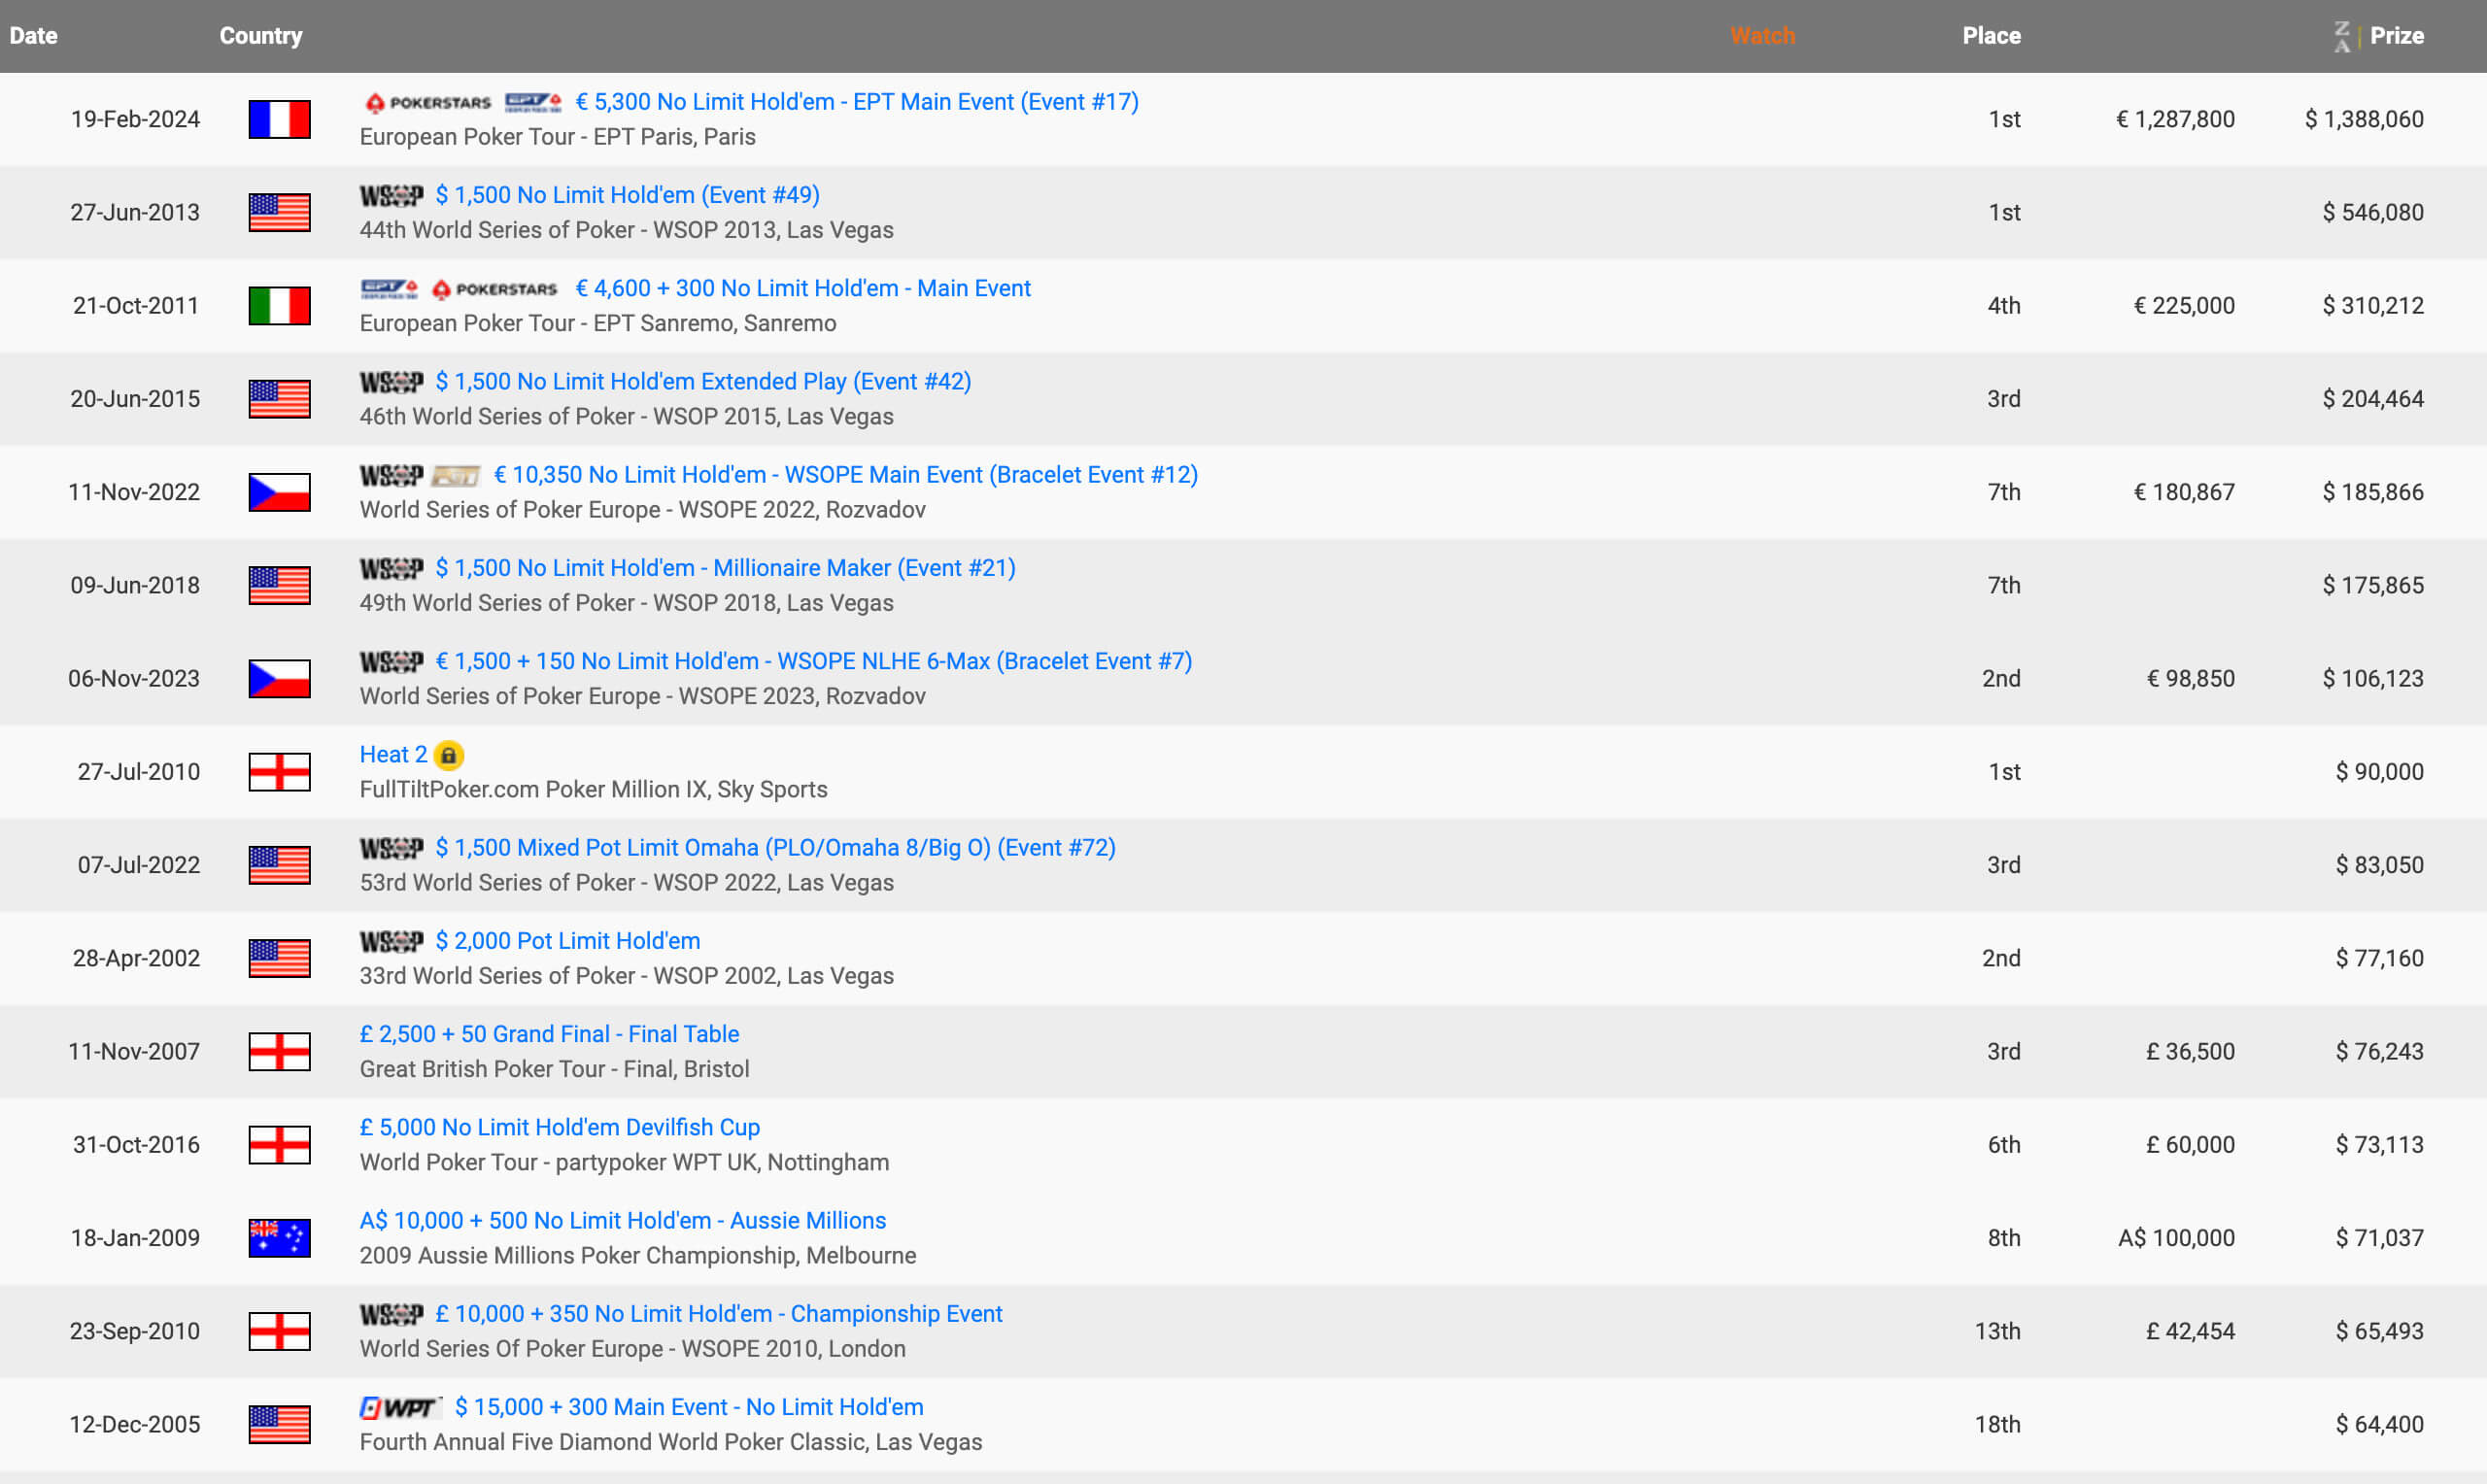Click the Italy flag in the Sanremo row

point(279,305)
